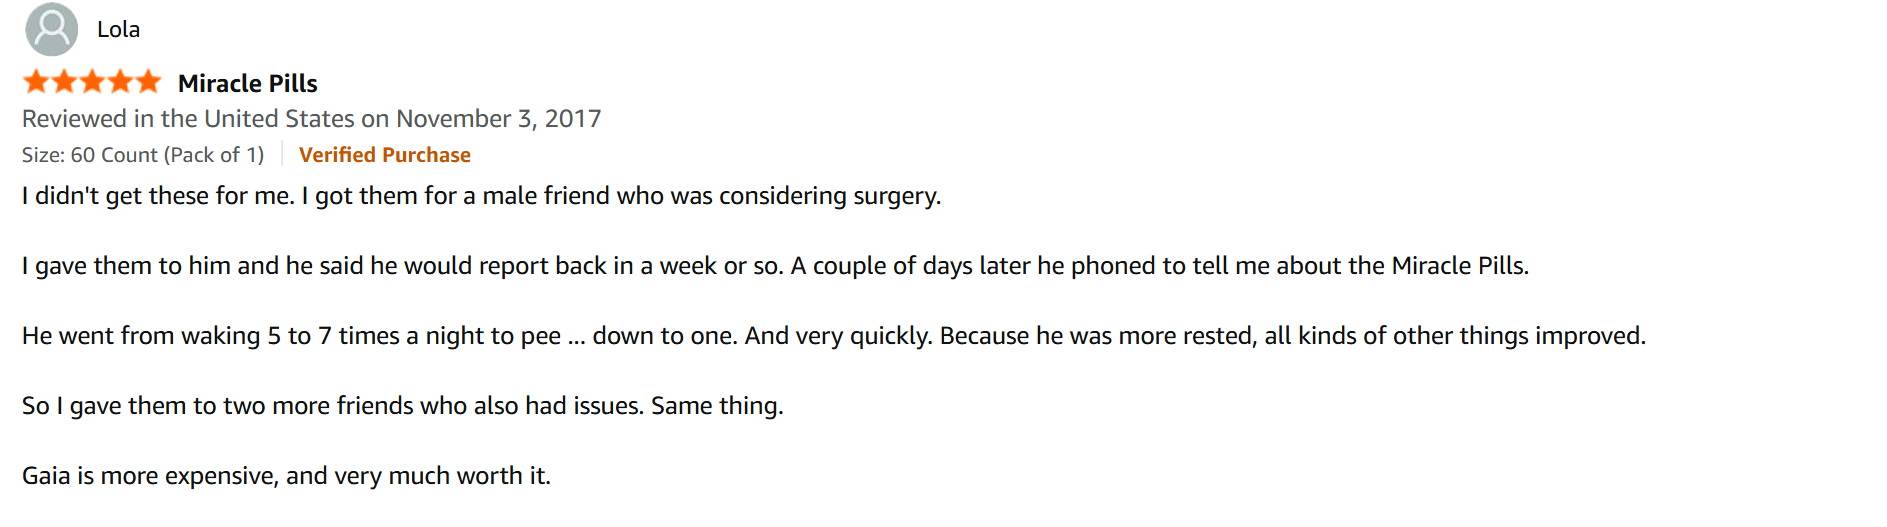1887x527 pixels.
Task: Click the third star in the rating
Action: (92, 82)
